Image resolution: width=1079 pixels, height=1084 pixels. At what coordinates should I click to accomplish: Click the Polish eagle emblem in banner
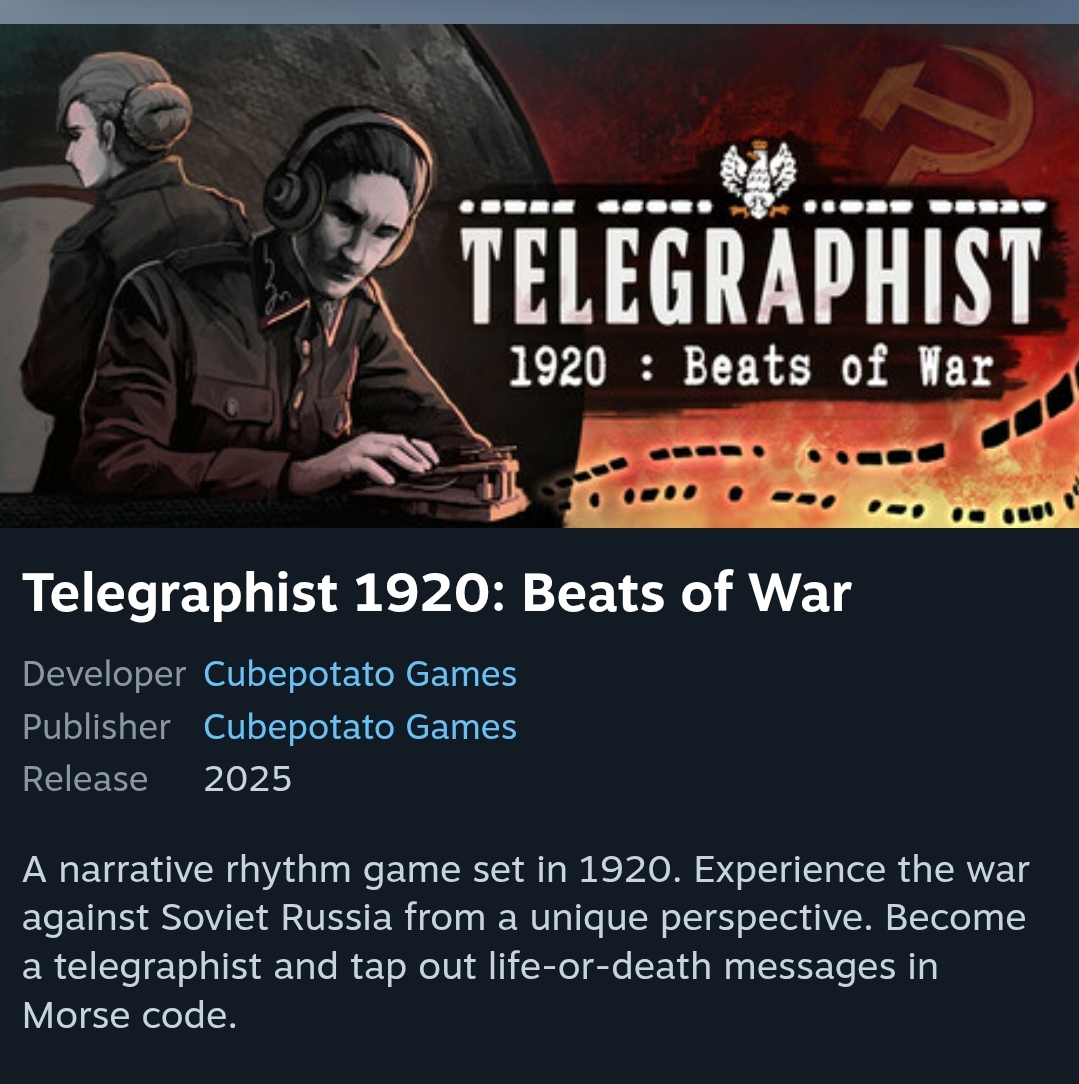tap(758, 179)
